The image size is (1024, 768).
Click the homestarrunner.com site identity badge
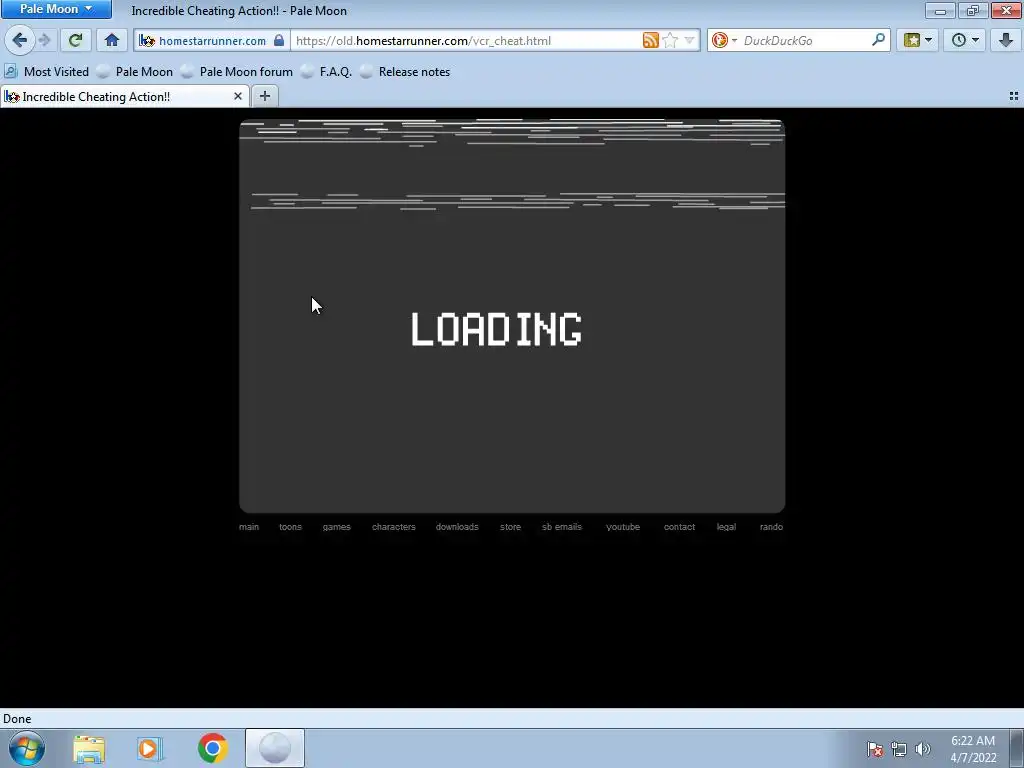pyautogui.click(x=204, y=40)
